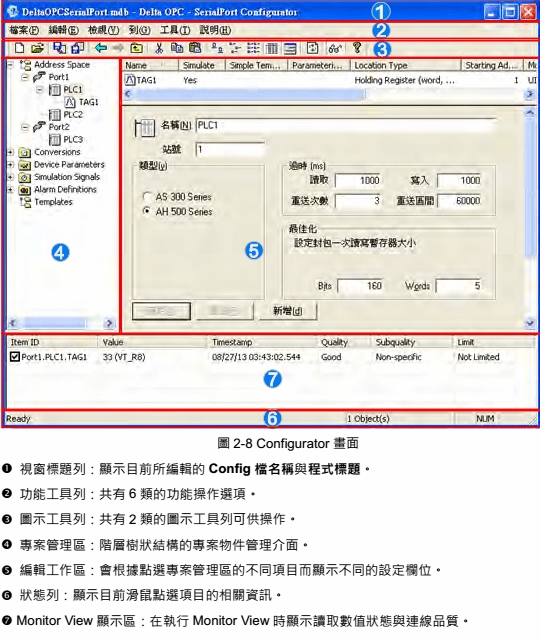Switch to List view icon
The width and height of the screenshot is (540, 639).
(253, 48)
